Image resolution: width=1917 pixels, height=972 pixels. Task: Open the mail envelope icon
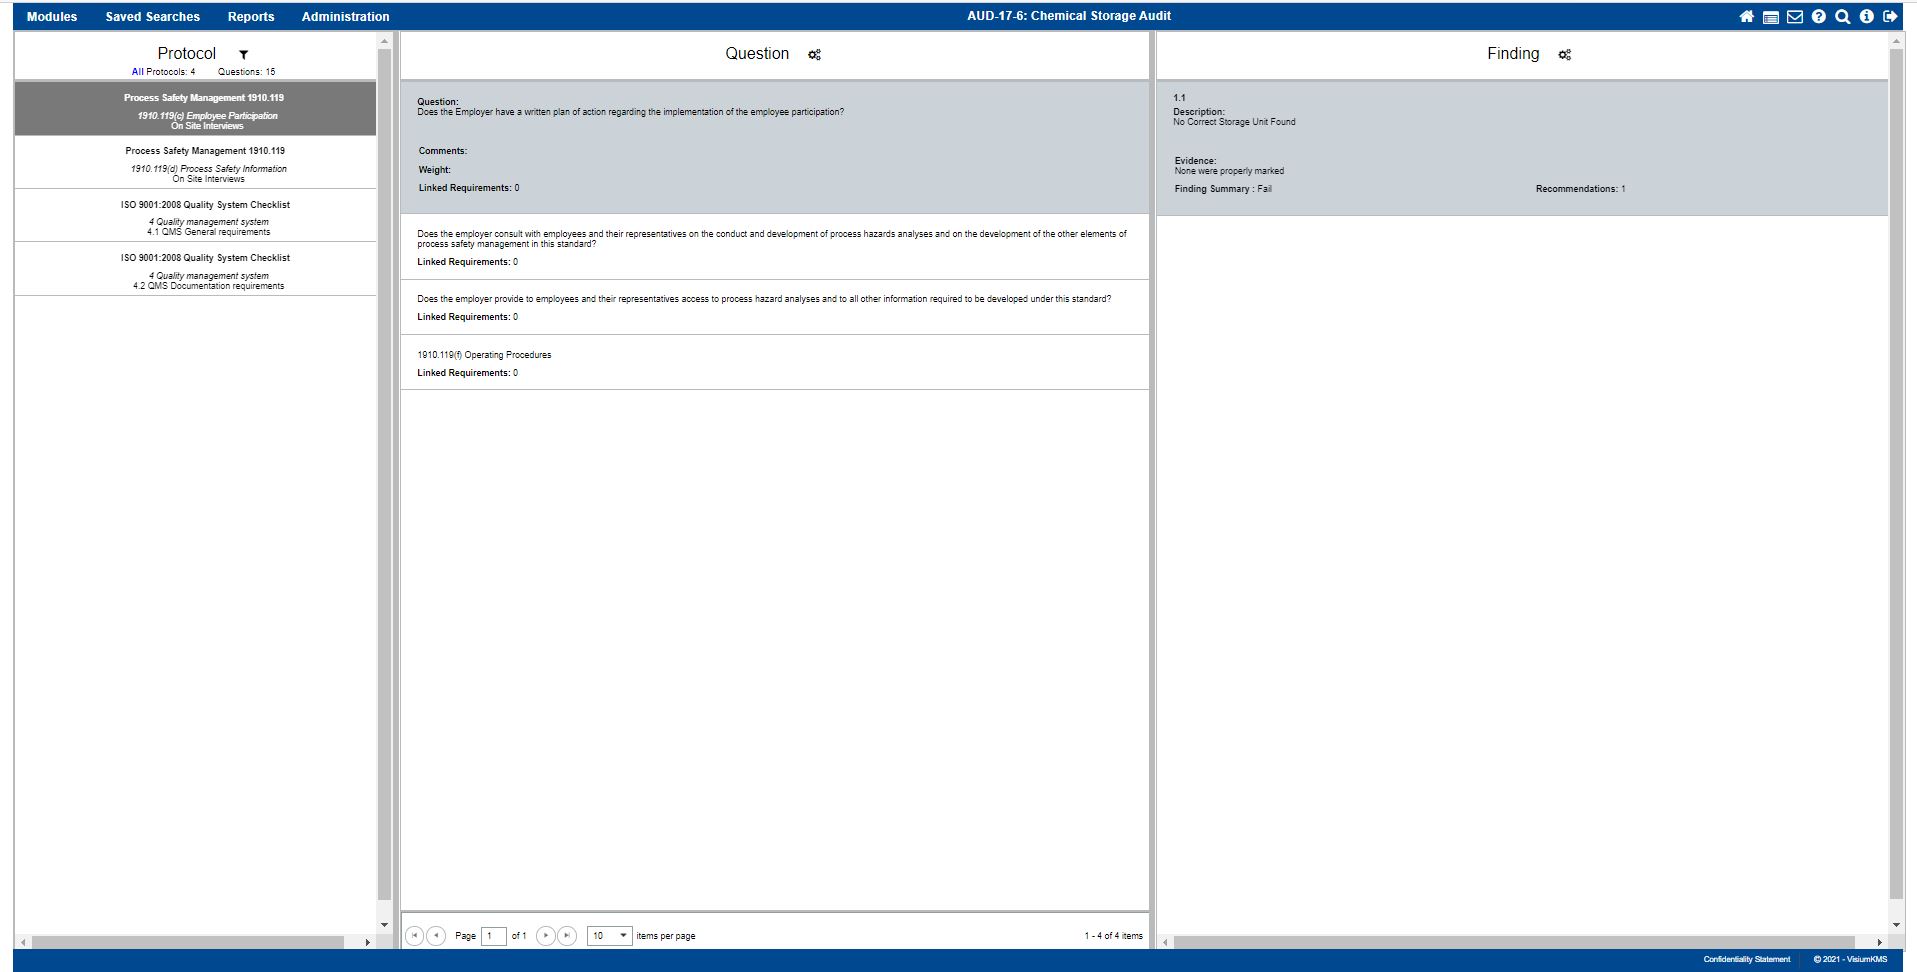(1795, 17)
